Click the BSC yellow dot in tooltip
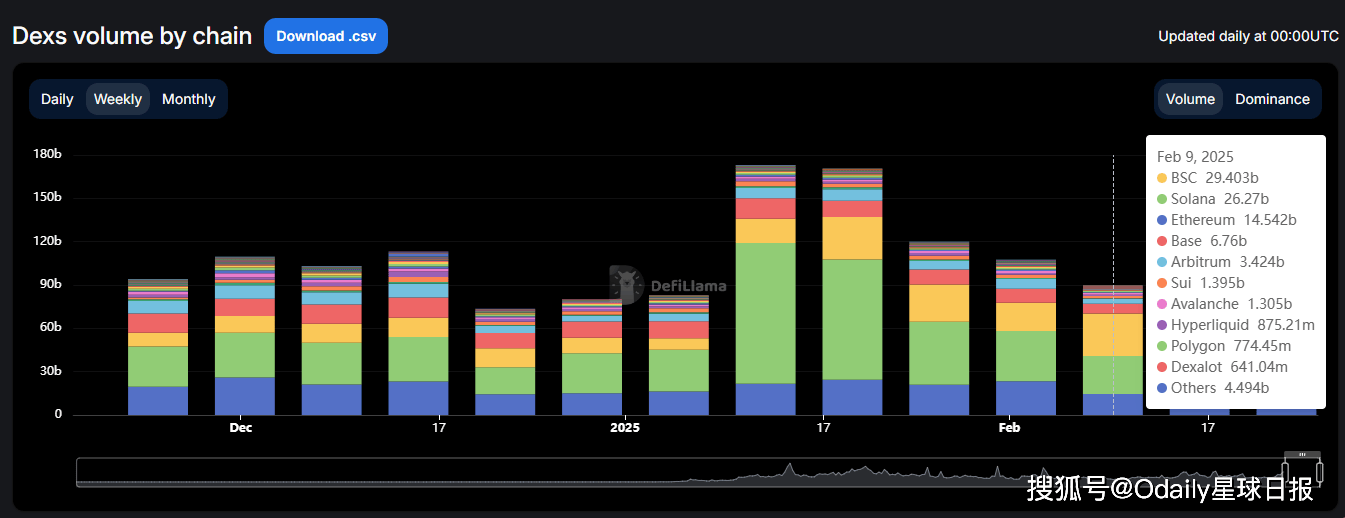Viewport: 1345px width, 518px height. click(1162, 178)
